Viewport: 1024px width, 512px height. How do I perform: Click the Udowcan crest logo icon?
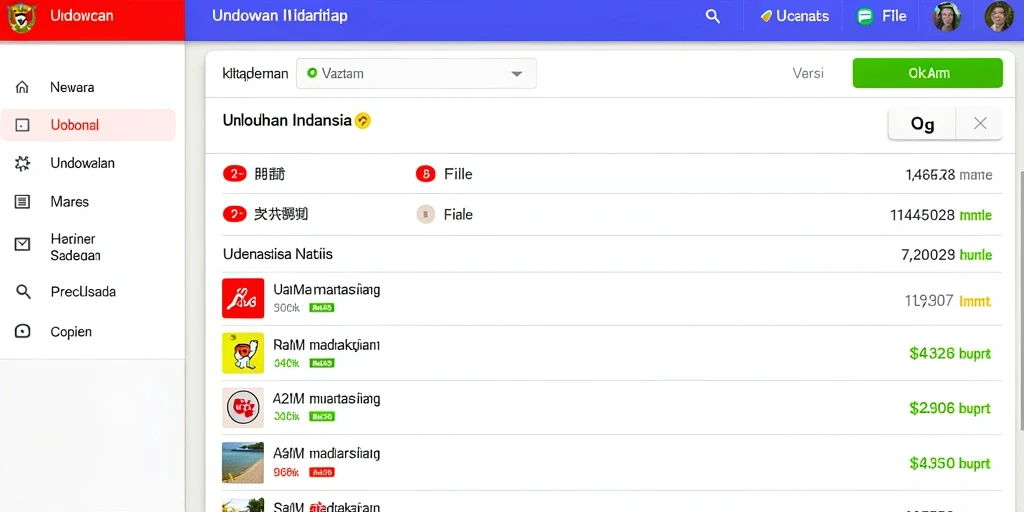(x=21, y=17)
